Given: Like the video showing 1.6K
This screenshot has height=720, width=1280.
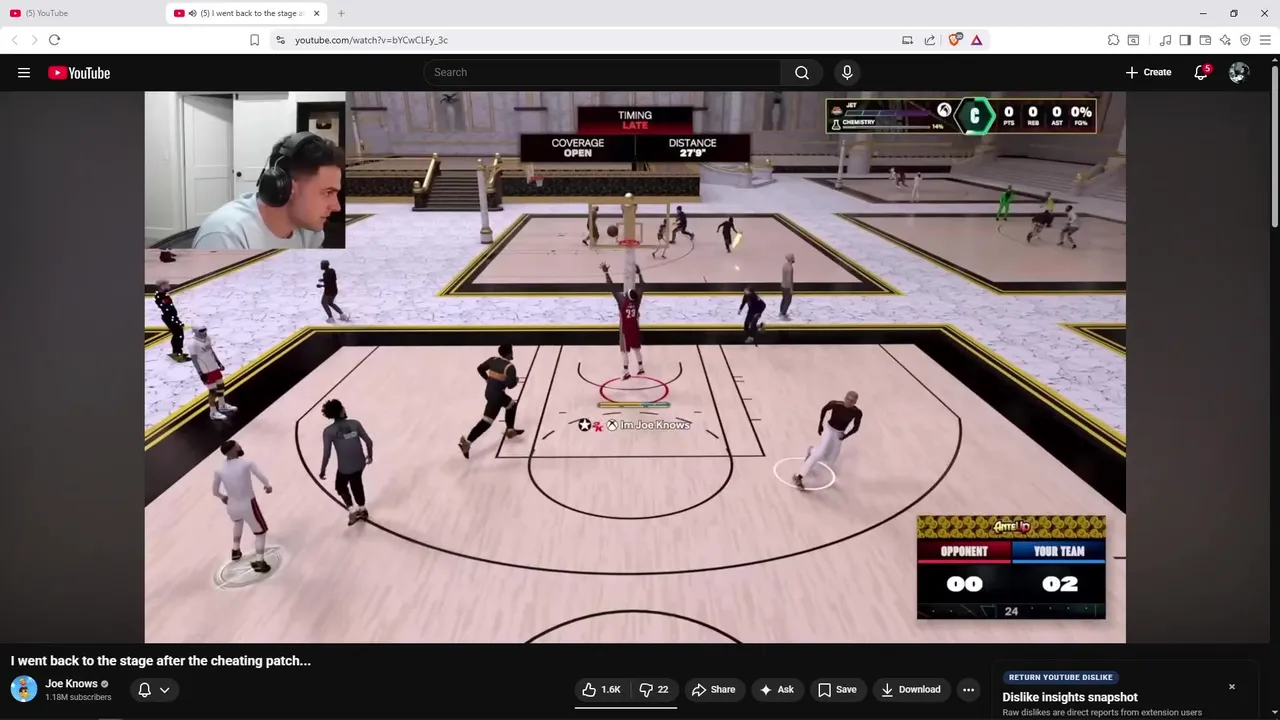Looking at the screenshot, I should click(x=601, y=689).
